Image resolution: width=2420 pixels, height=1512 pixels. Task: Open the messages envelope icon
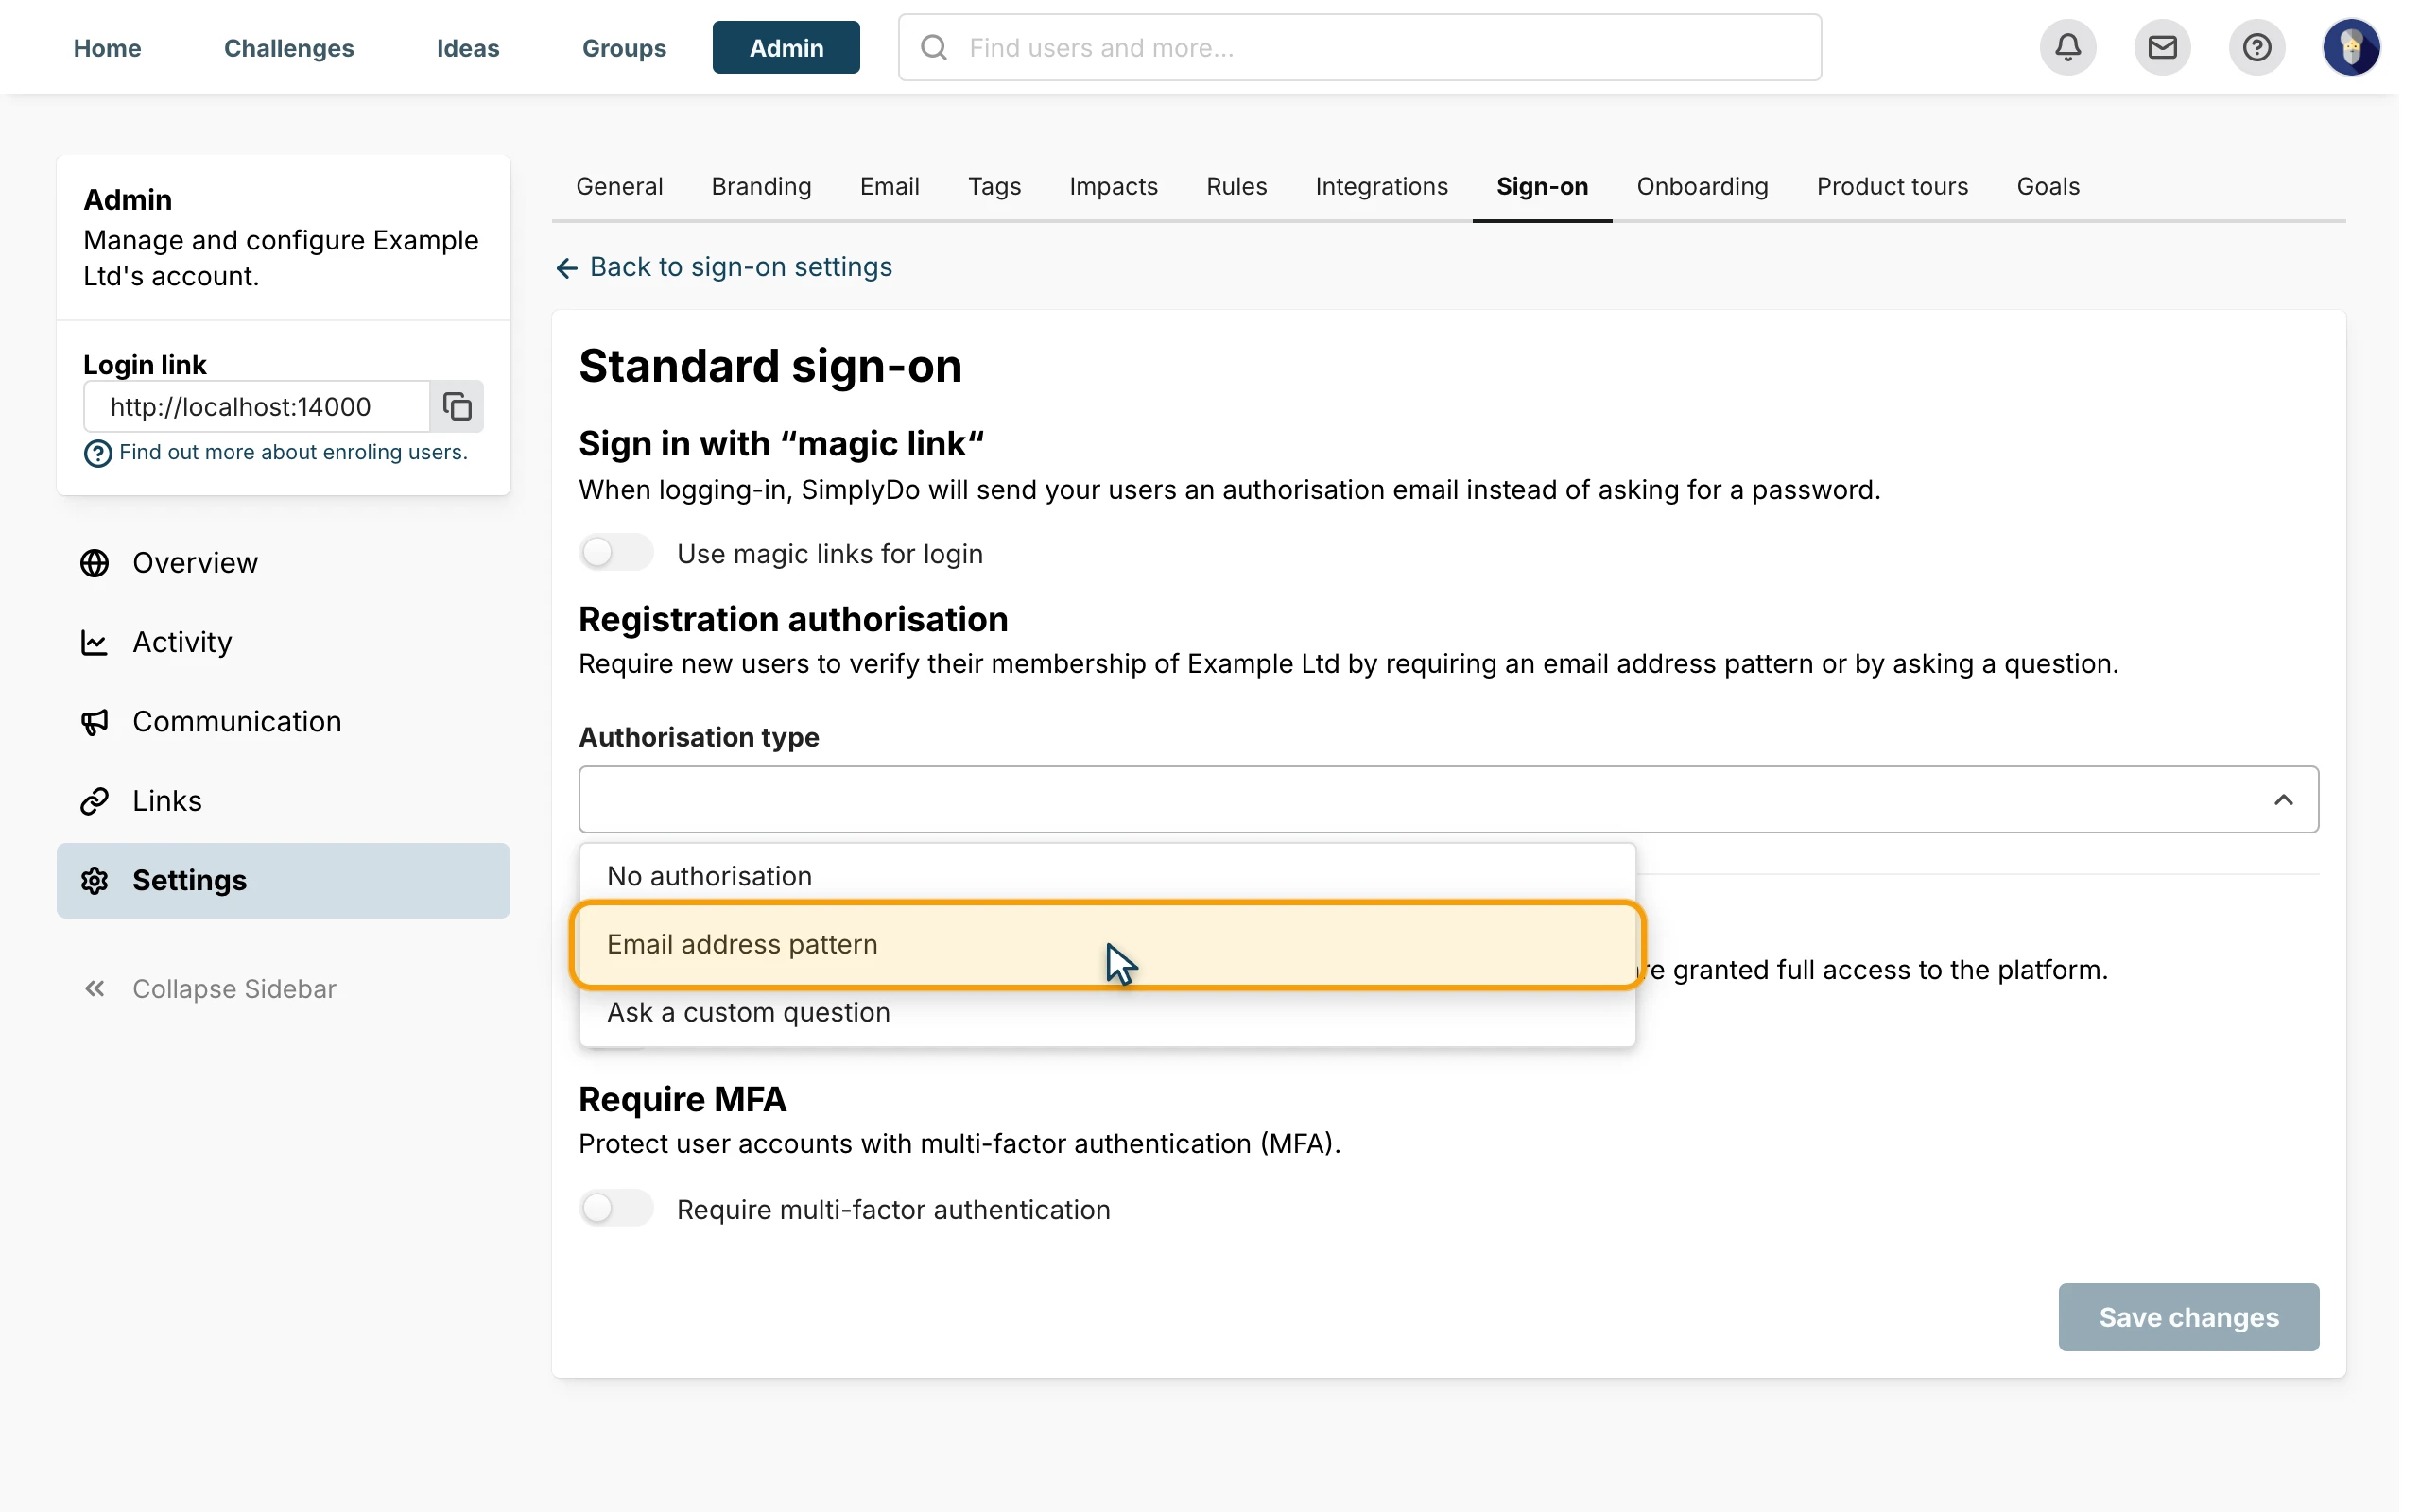(2162, 47)
